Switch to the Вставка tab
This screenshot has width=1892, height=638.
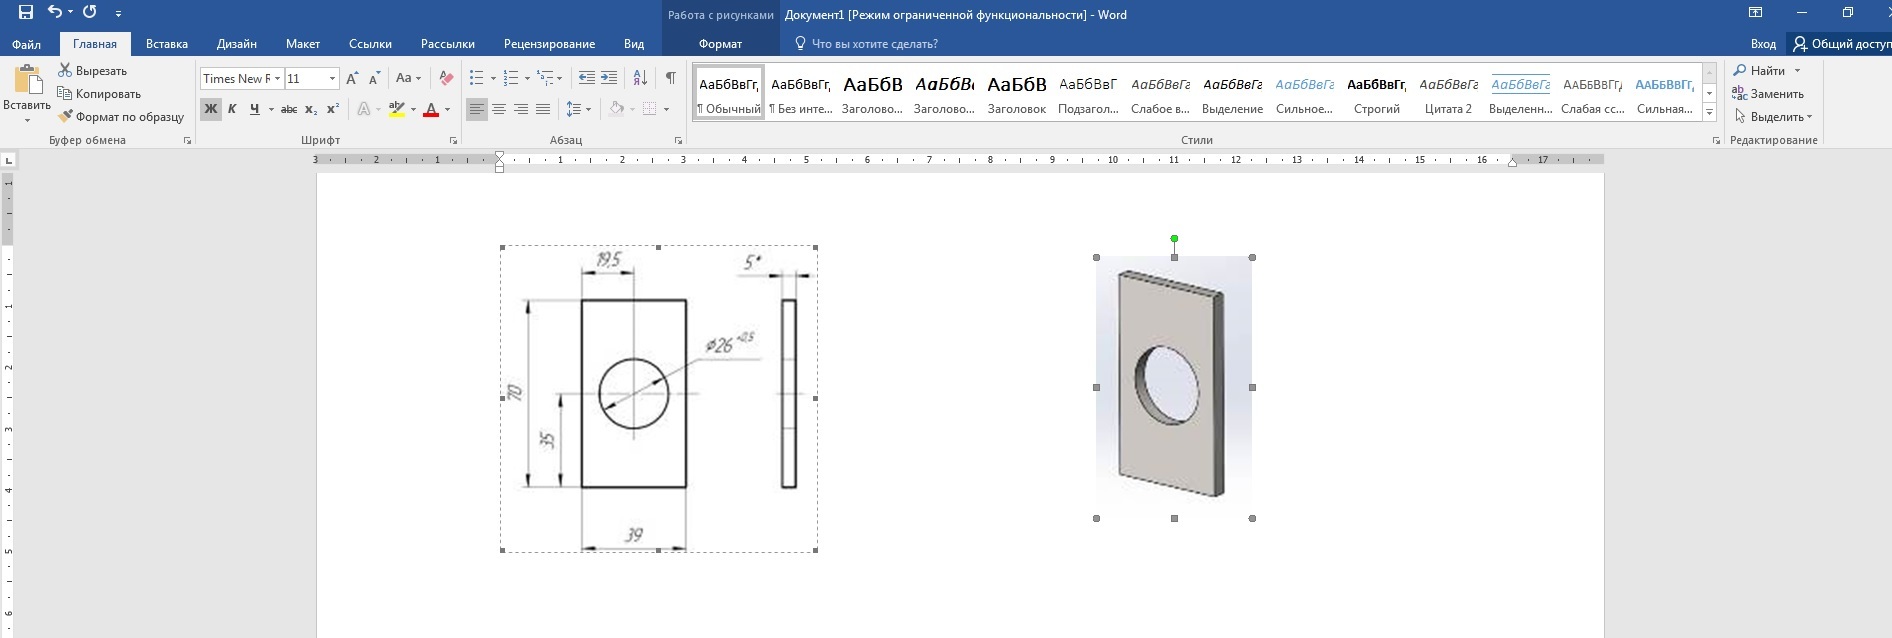pos(167,44)
